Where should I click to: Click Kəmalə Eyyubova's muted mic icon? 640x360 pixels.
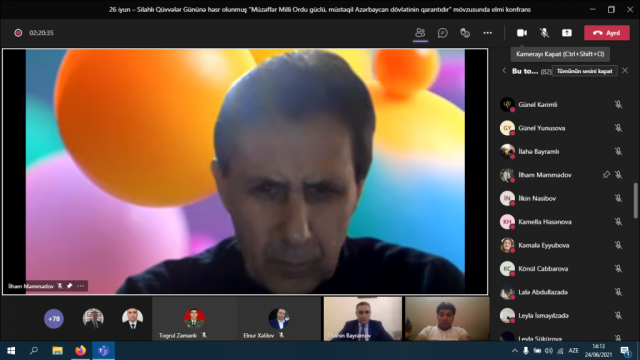[x=618, y=245]
